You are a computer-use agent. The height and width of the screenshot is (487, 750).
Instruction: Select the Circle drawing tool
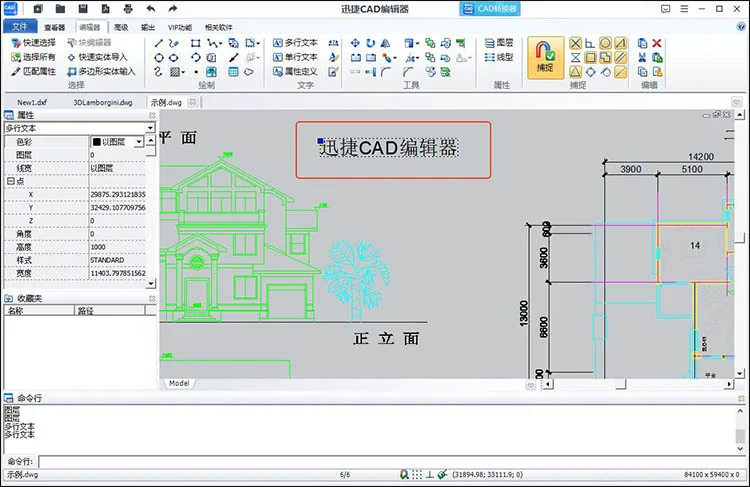[159, 58]
